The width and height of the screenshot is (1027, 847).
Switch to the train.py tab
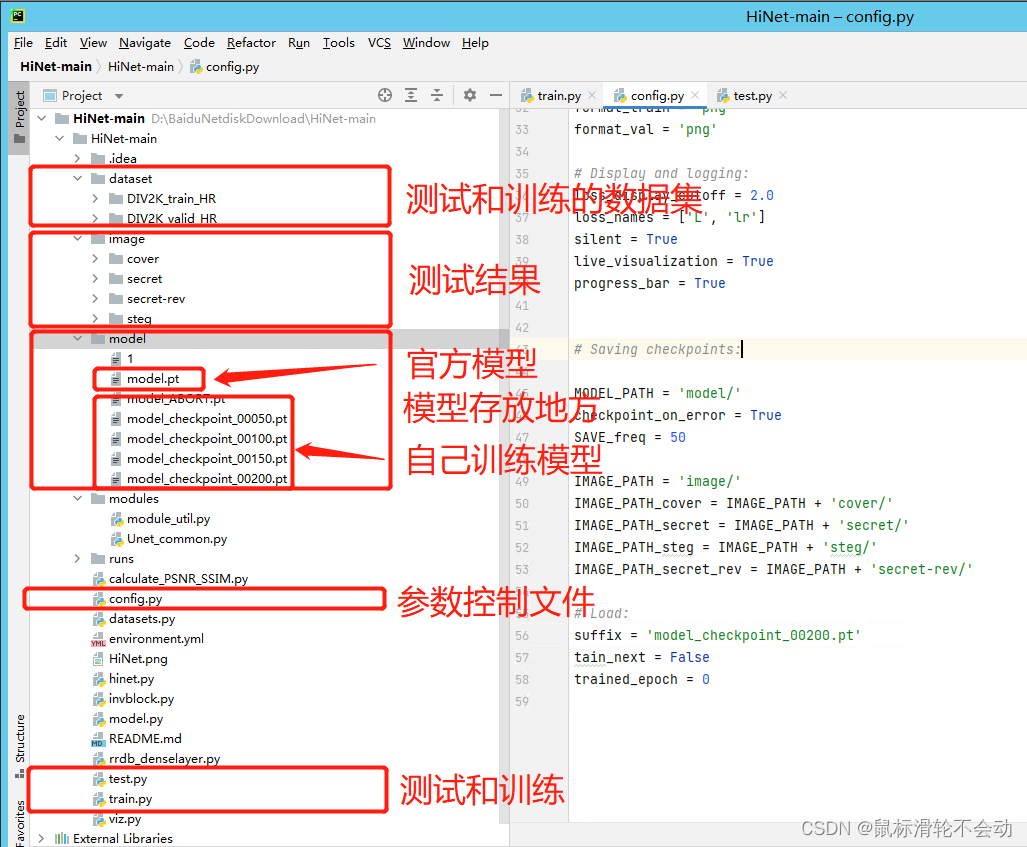(x=558, y=96)
